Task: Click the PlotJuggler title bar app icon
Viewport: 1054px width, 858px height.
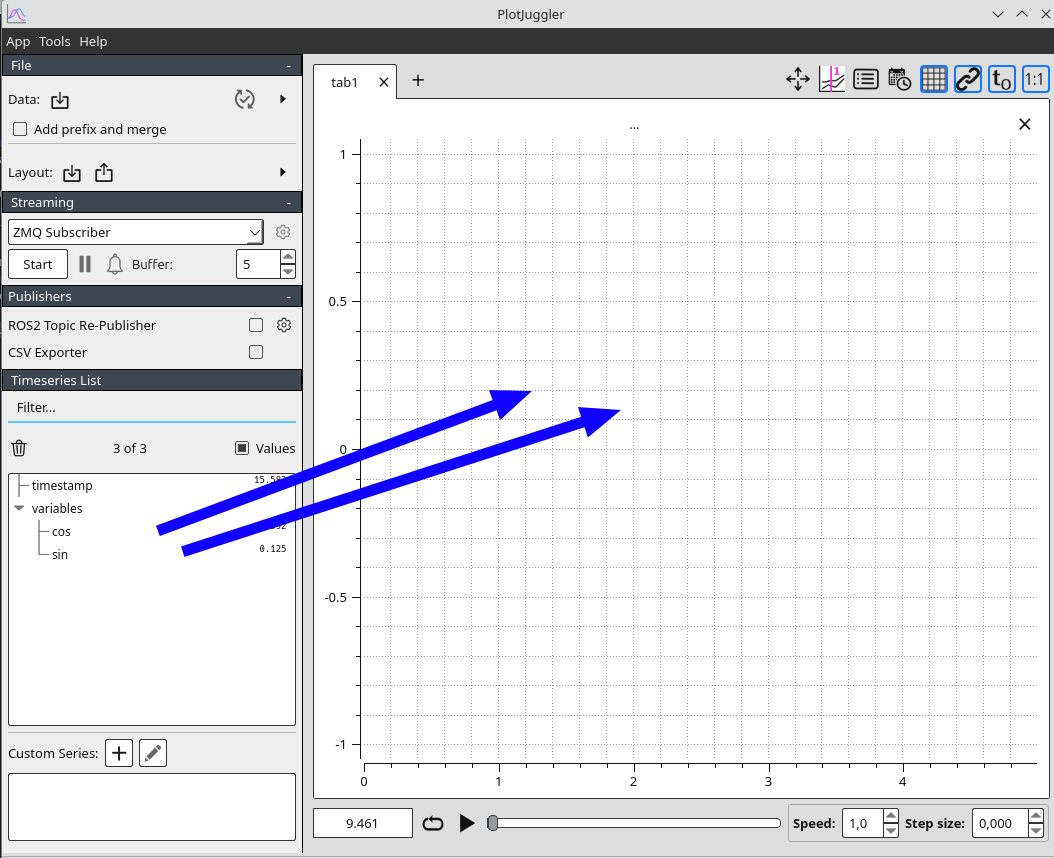Action: (16, 14)
